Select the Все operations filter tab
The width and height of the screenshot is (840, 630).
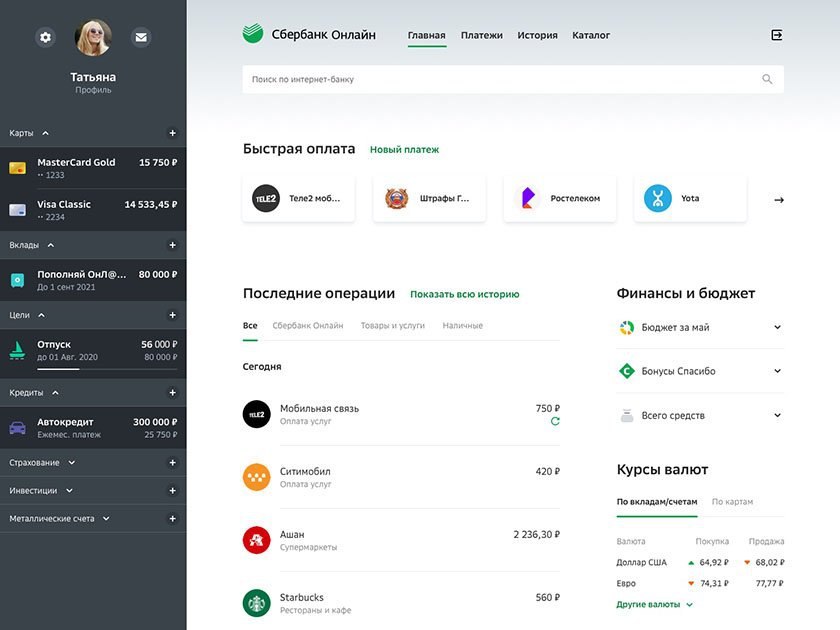(250, 326)
